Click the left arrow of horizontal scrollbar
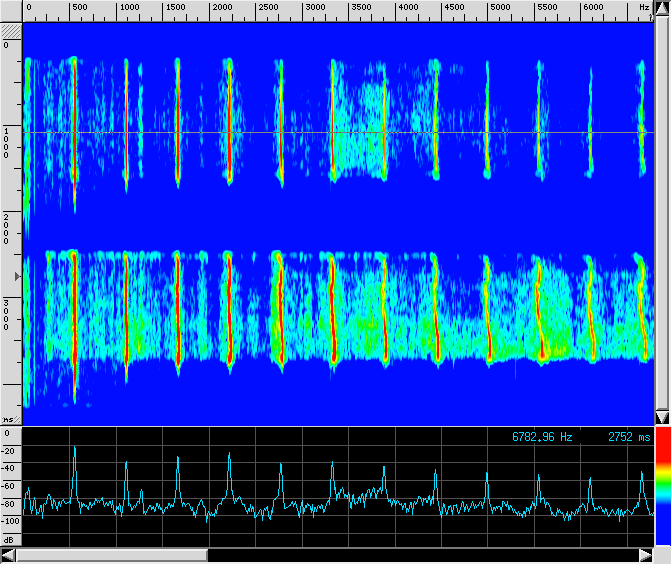The height and width of the screenshot is (564, 671). point(8,555)
